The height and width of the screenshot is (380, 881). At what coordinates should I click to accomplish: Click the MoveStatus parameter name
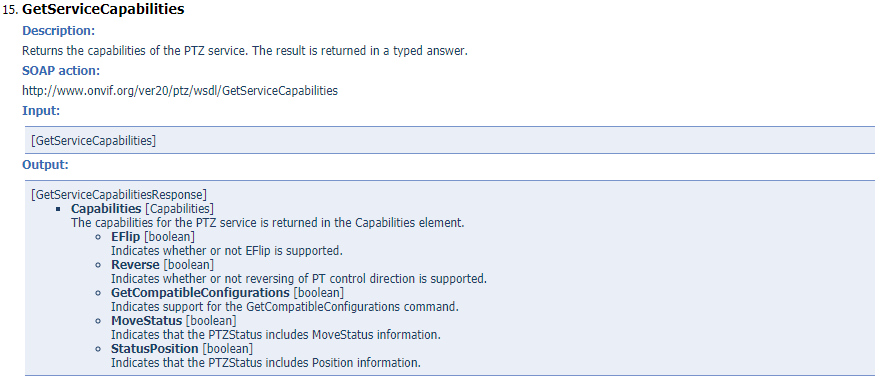147,320
